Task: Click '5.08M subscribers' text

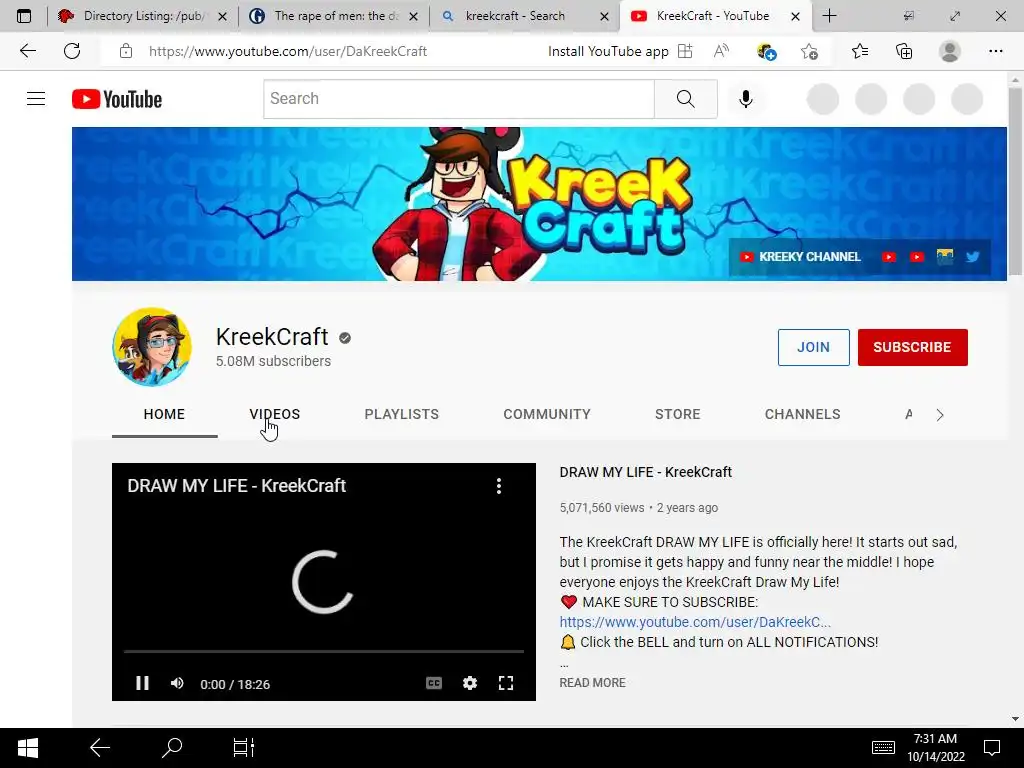Action: tap(274, 361)
